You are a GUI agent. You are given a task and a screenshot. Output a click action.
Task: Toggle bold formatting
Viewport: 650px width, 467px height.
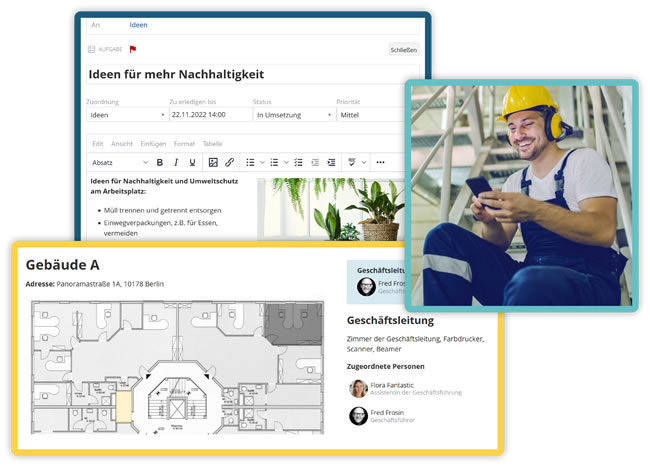[160, 162]
